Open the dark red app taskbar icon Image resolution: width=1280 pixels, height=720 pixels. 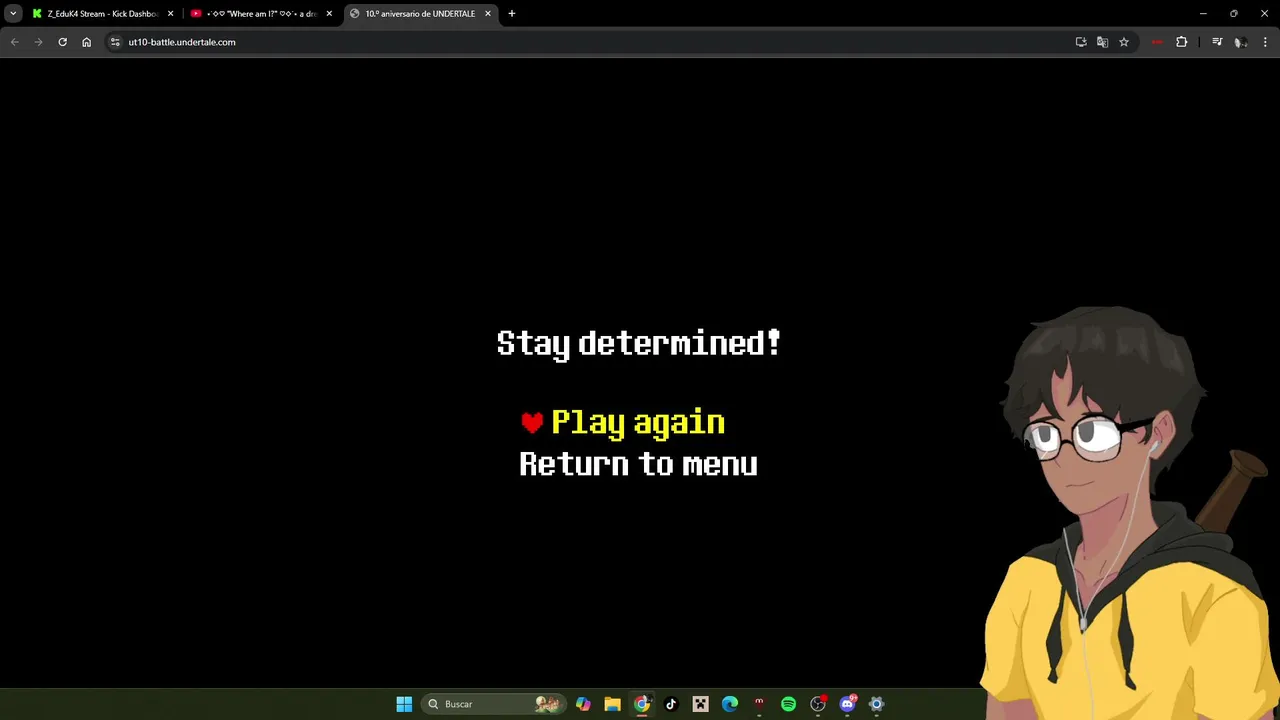(x=759, y=704)
